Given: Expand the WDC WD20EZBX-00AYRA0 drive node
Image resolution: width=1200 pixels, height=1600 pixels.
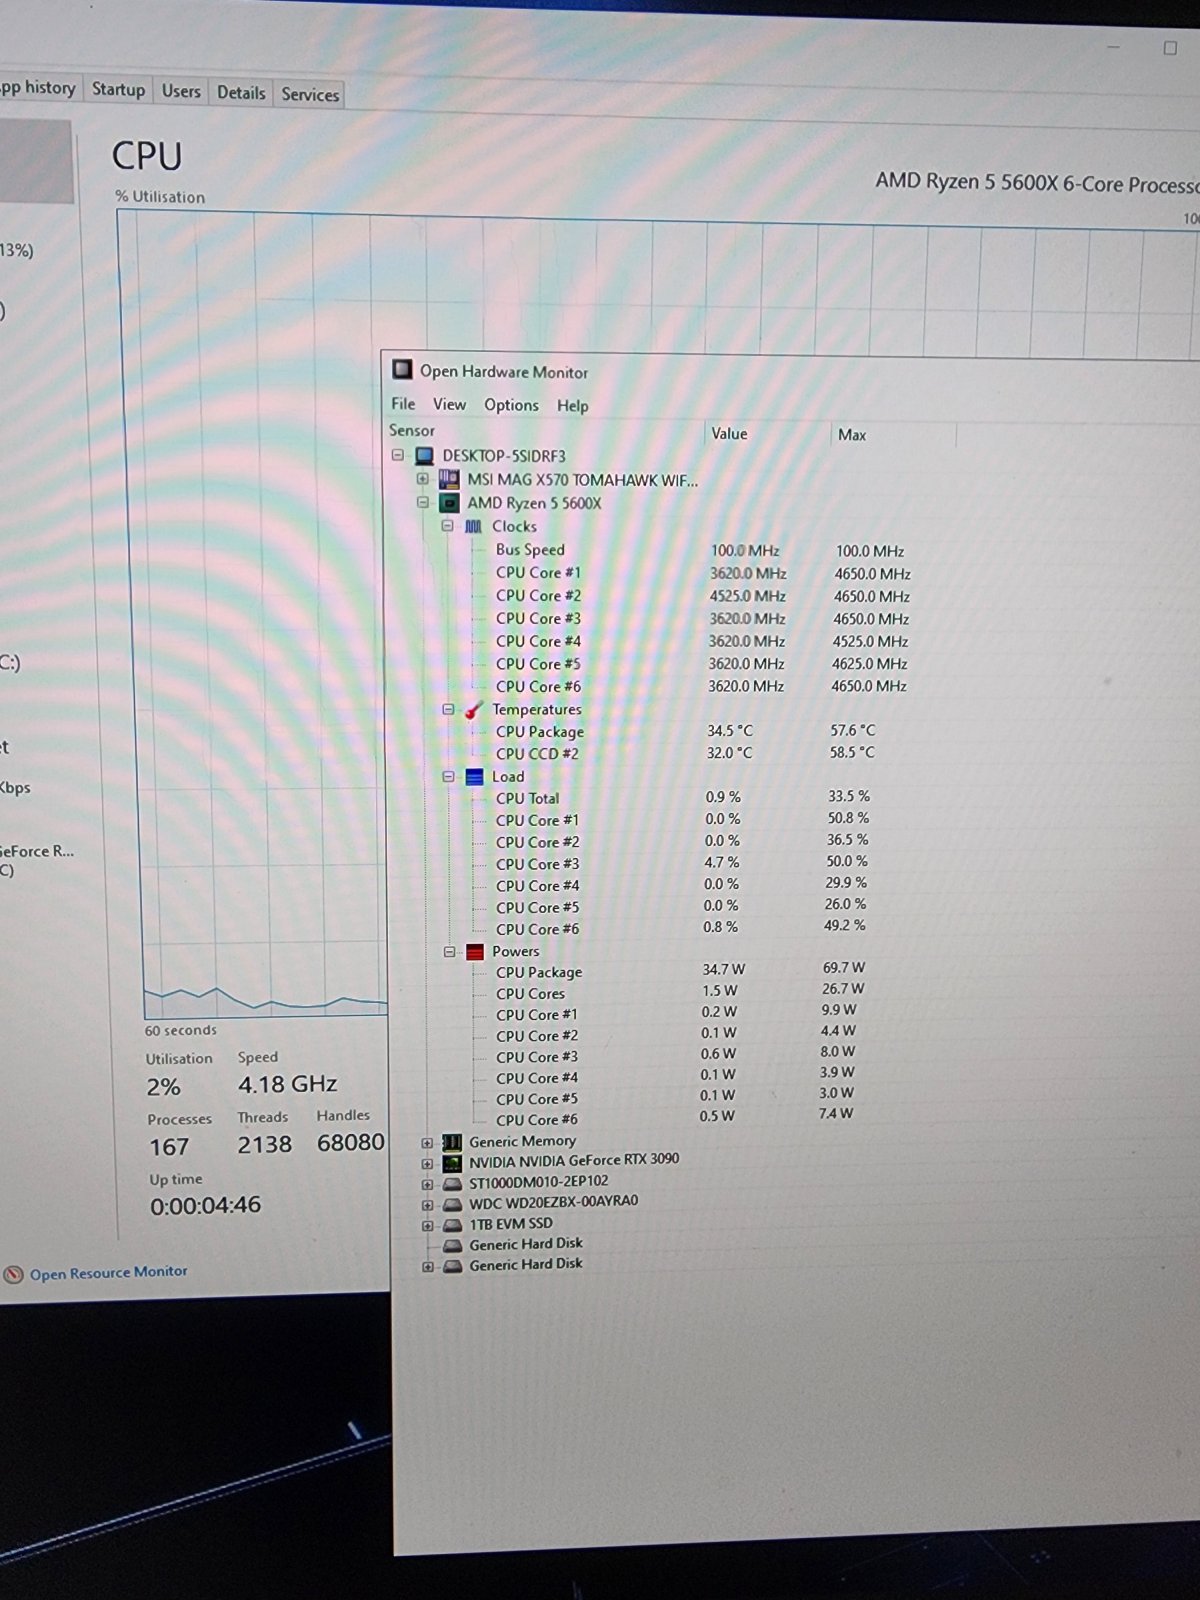Looking at the screenshot, I should point(427,1205).
